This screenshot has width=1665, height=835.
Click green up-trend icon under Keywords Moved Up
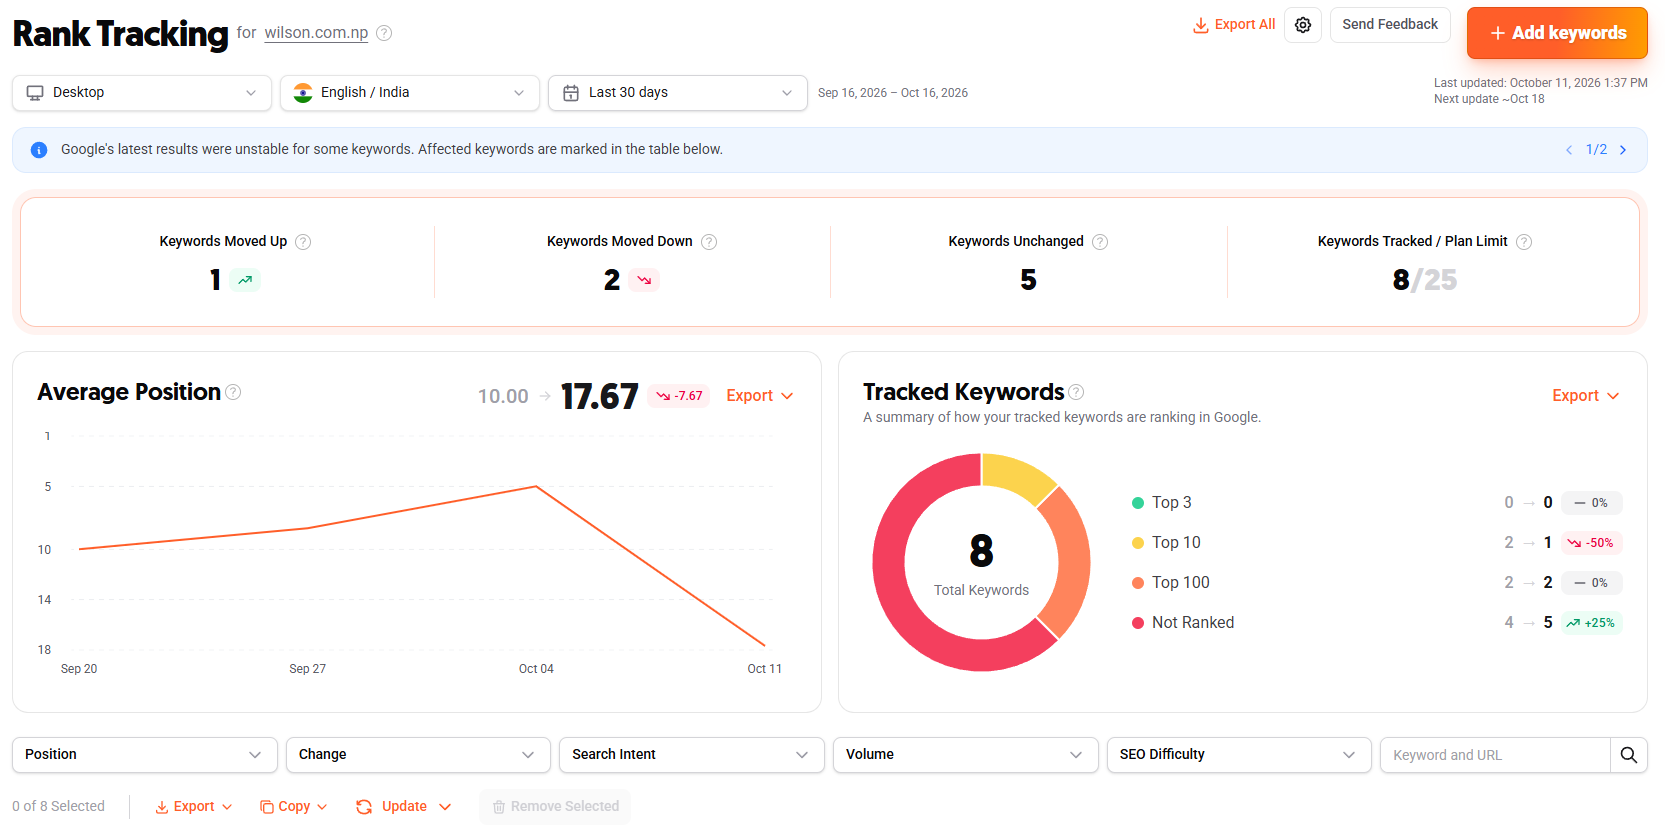pos(245,280)
